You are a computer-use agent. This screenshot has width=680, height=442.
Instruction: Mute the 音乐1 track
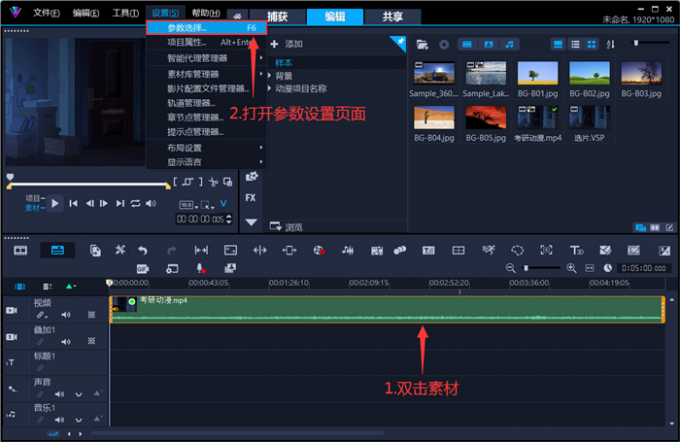[x=59, y=420]
